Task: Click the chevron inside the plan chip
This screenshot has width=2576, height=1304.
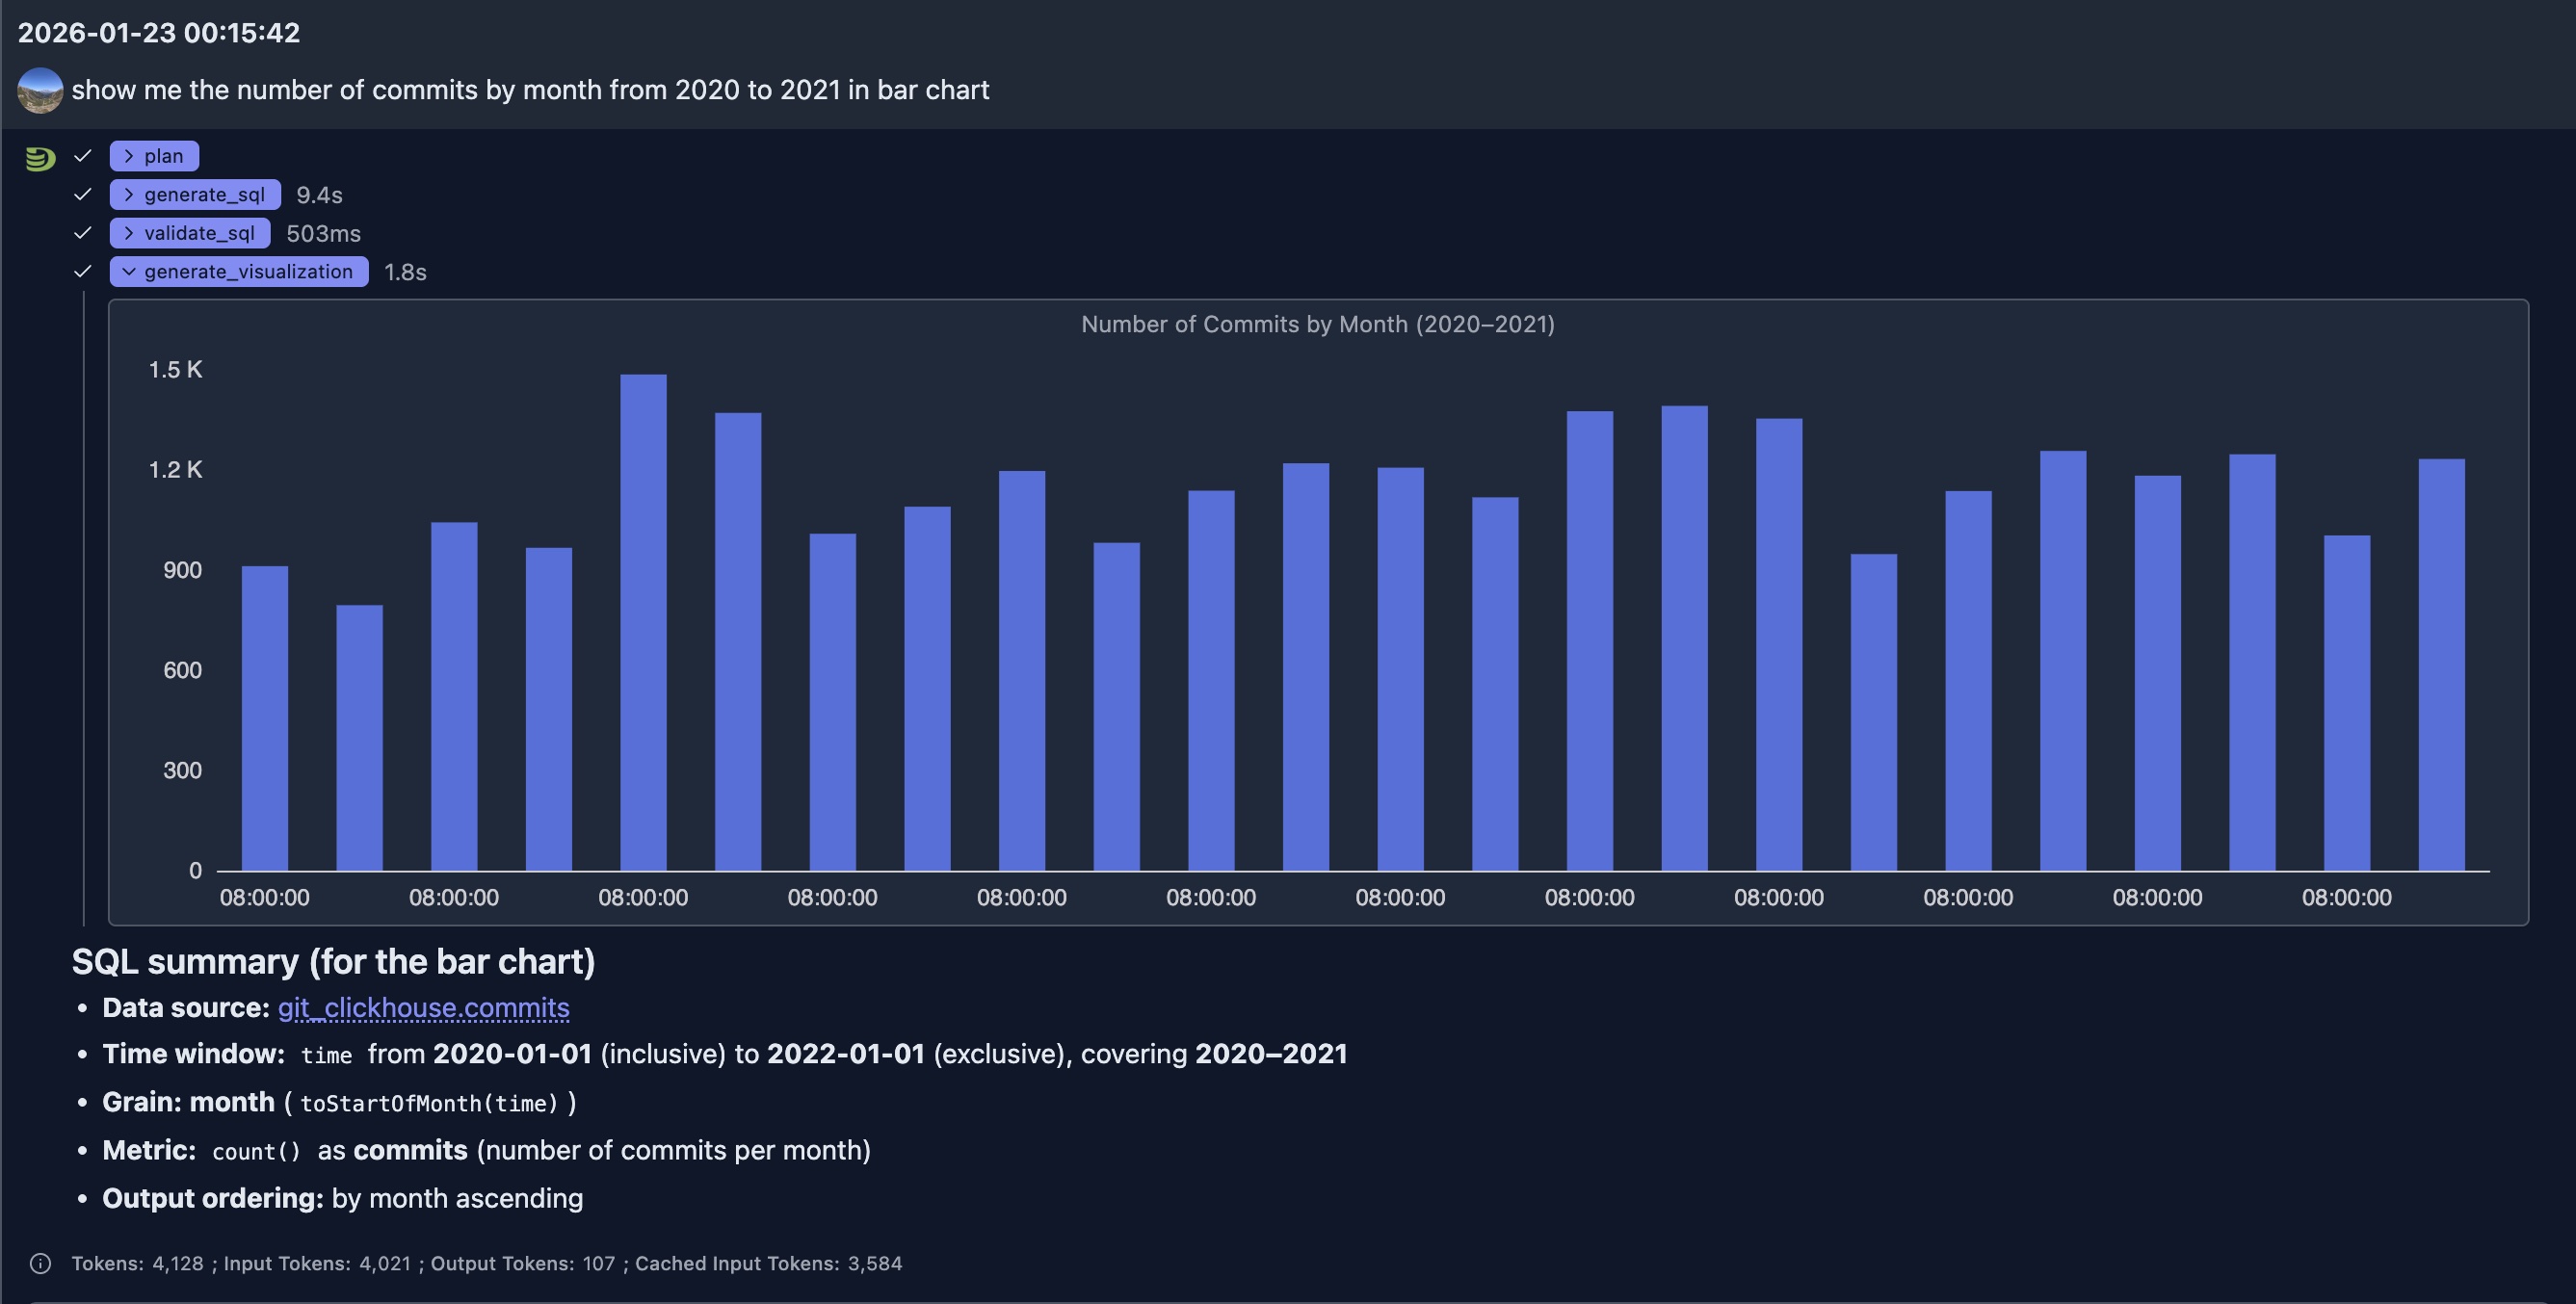Action: (128, 155)
